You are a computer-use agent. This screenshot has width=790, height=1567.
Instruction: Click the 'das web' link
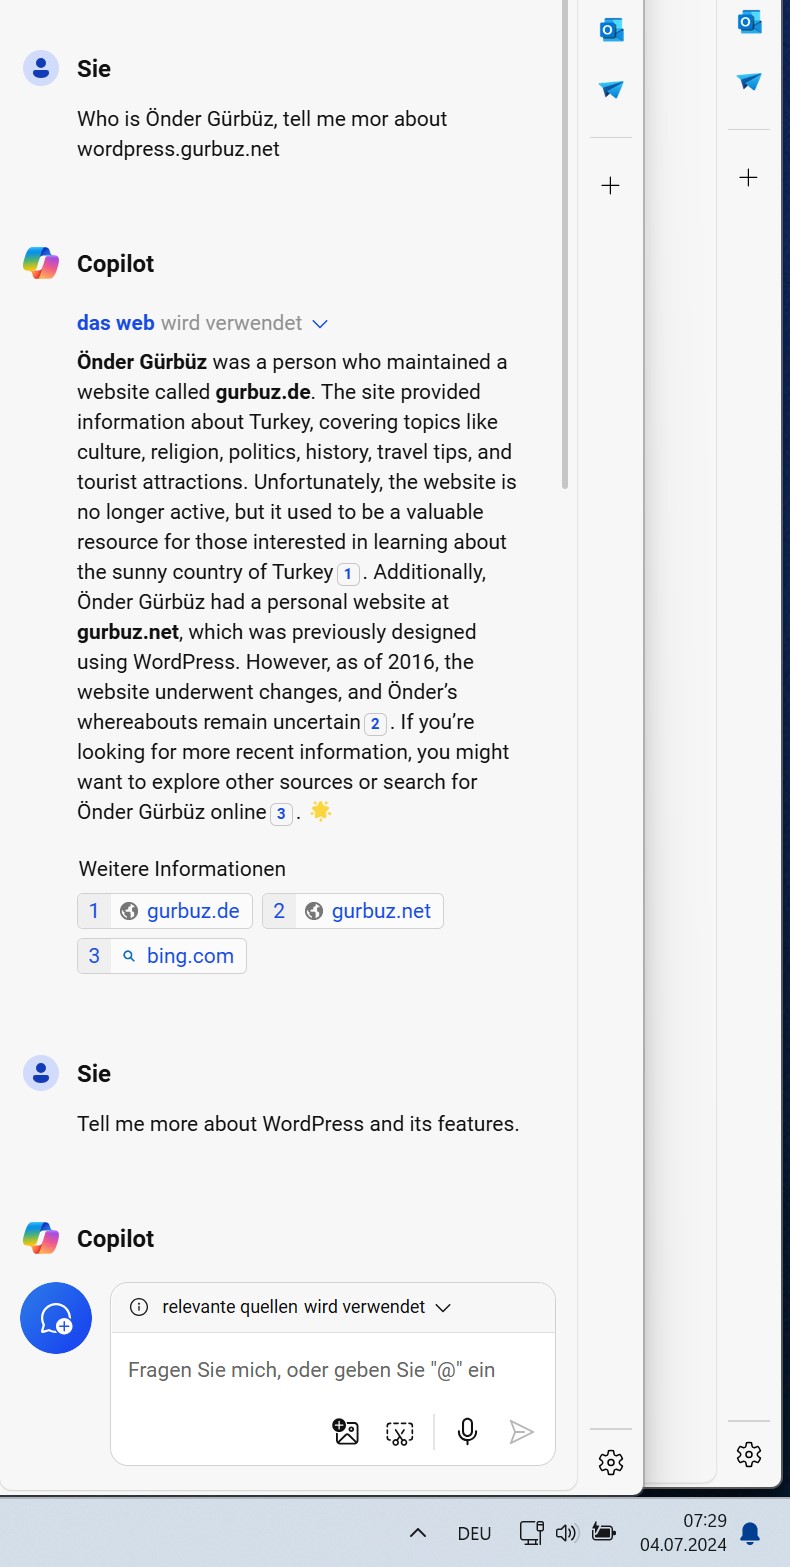pyautogui.click(x=116, y=323)
